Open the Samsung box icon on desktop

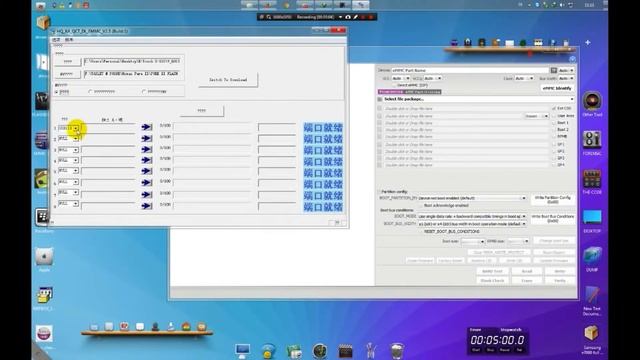click(592, 334)
